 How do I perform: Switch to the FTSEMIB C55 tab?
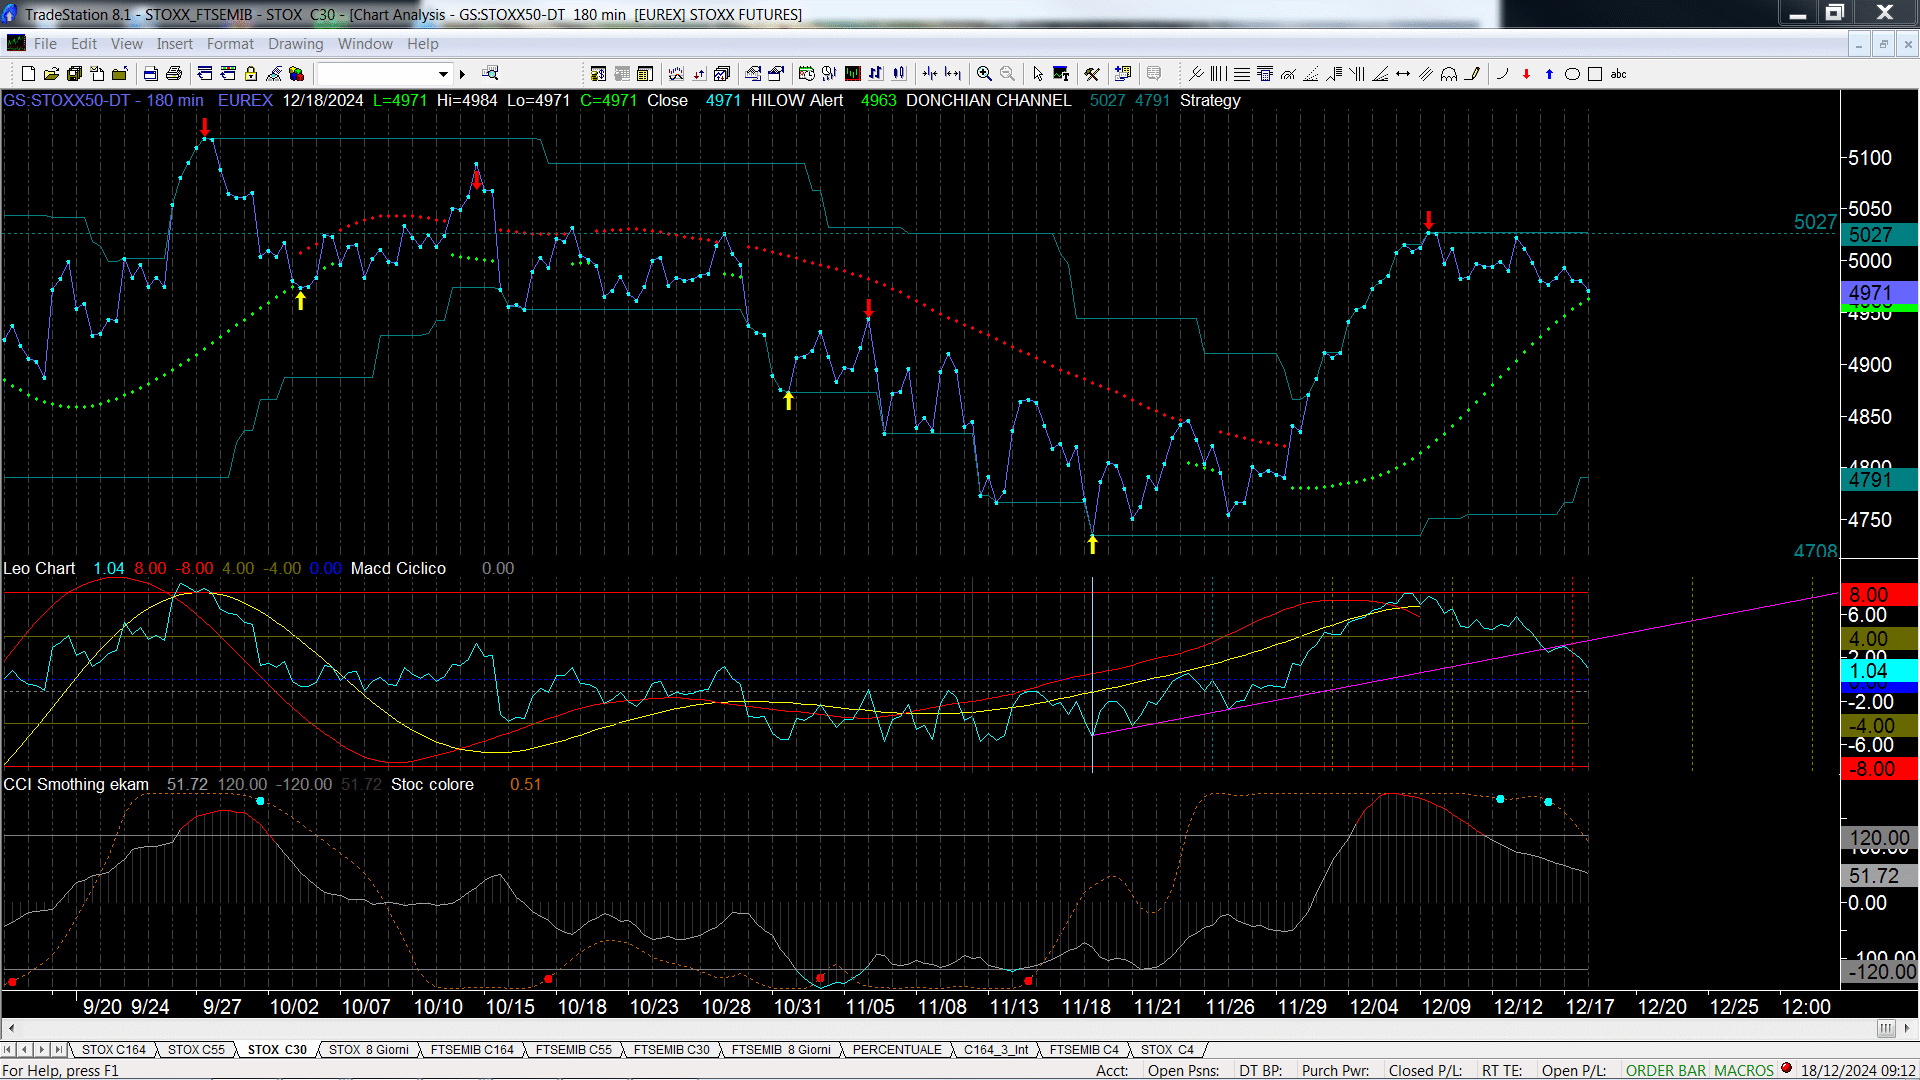(573, 1050)
